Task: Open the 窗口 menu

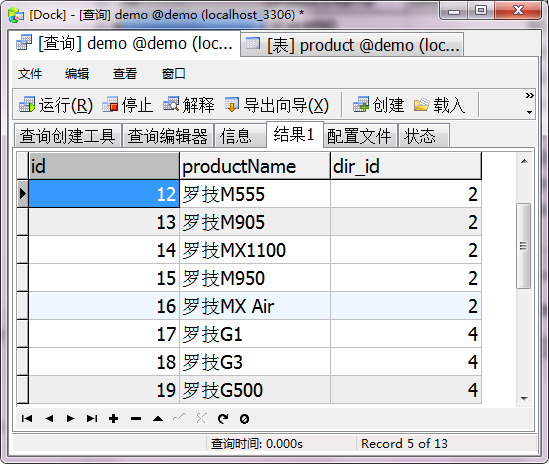Action: click(173, 74)
